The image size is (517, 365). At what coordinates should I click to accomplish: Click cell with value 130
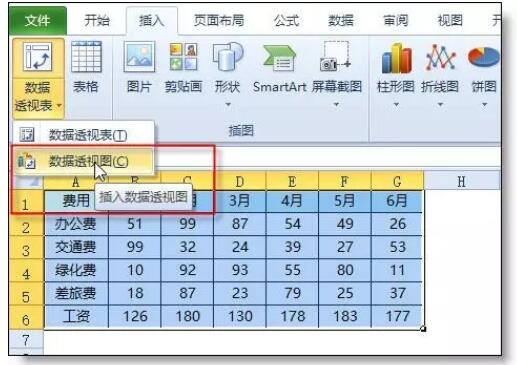point(240,316)
